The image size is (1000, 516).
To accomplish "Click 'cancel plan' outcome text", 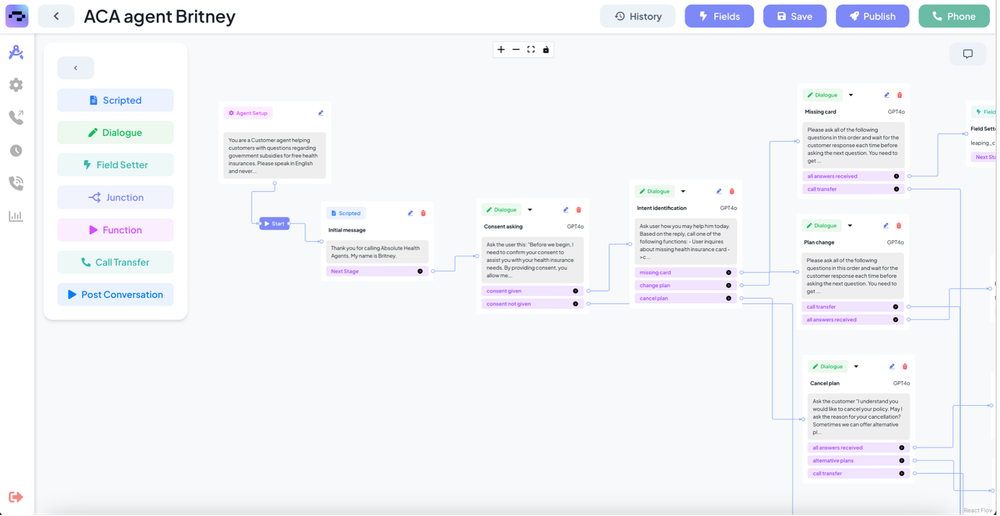I will (653, 298).
